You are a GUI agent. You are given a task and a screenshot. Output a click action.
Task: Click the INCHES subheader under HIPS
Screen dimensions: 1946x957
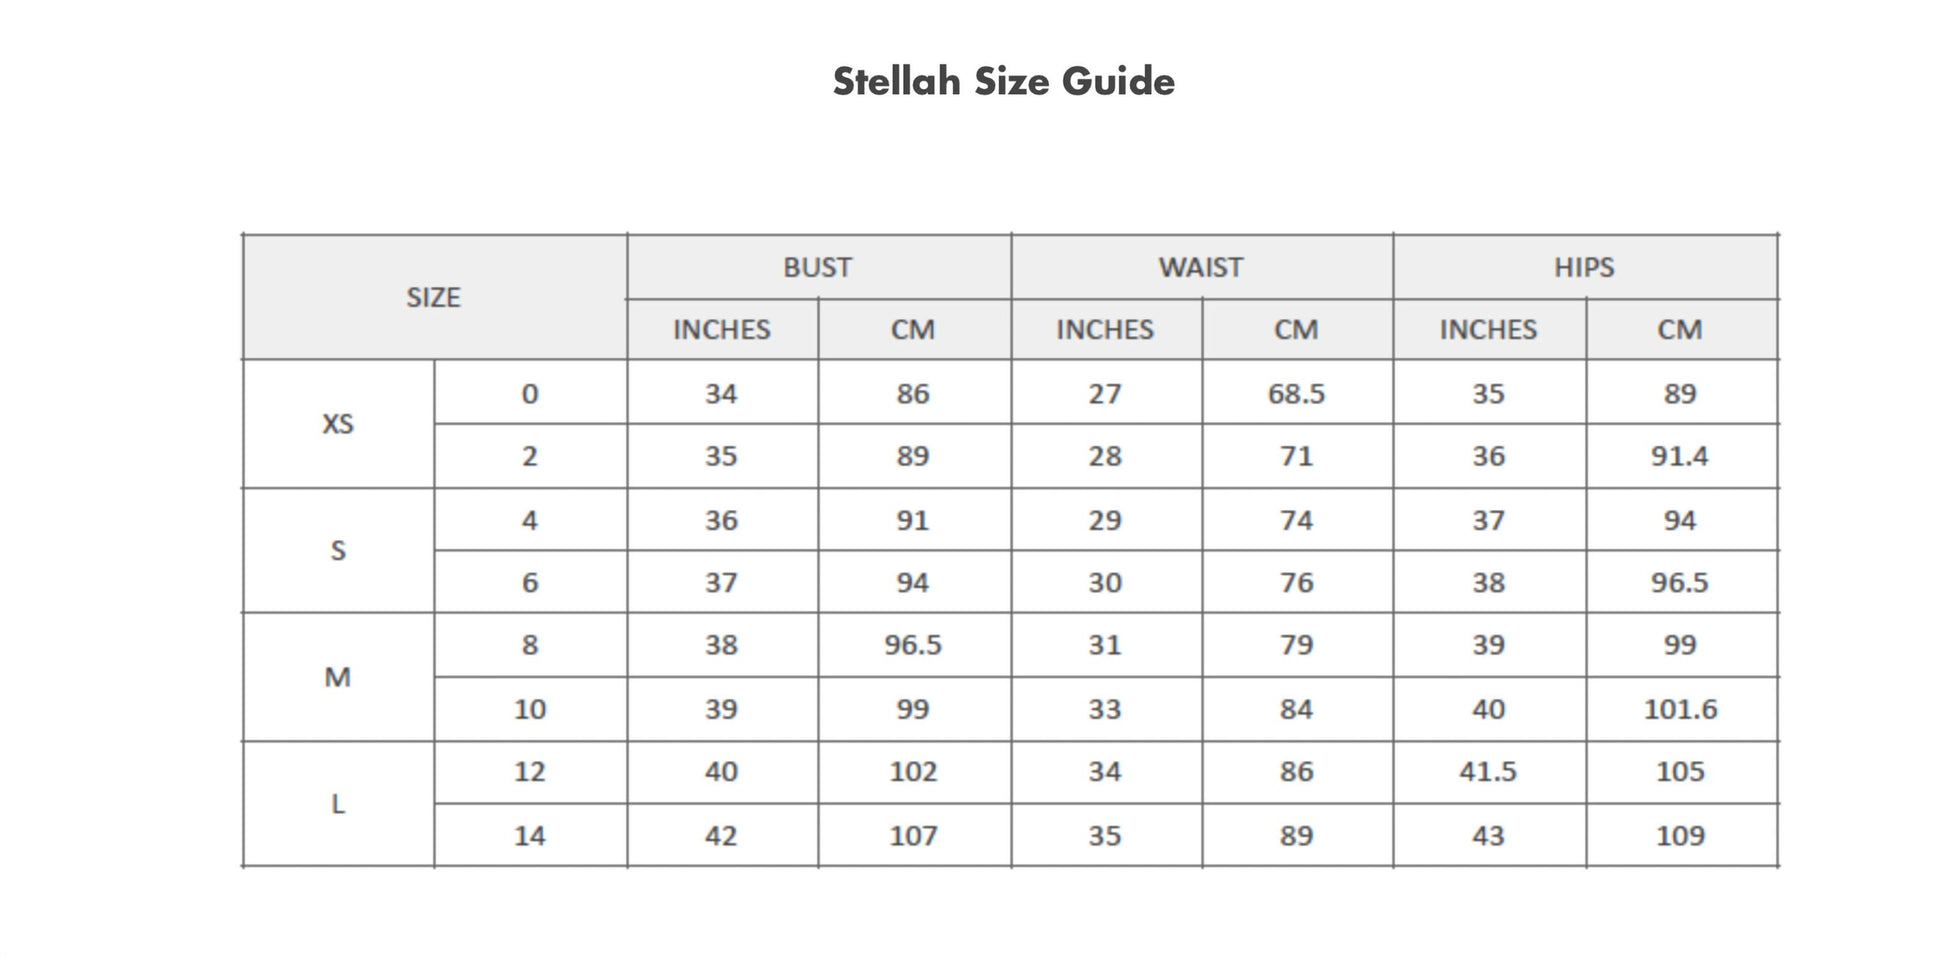point(1488,330)
